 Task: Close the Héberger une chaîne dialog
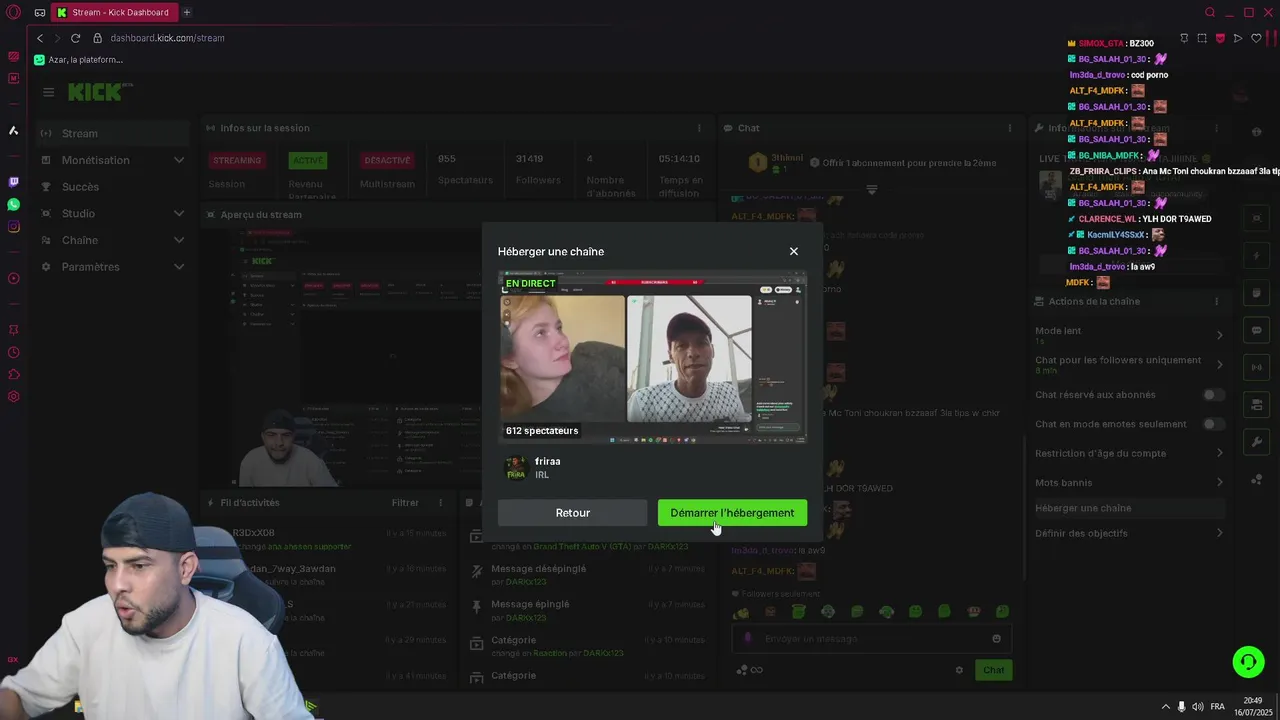(x=794, y=251)
